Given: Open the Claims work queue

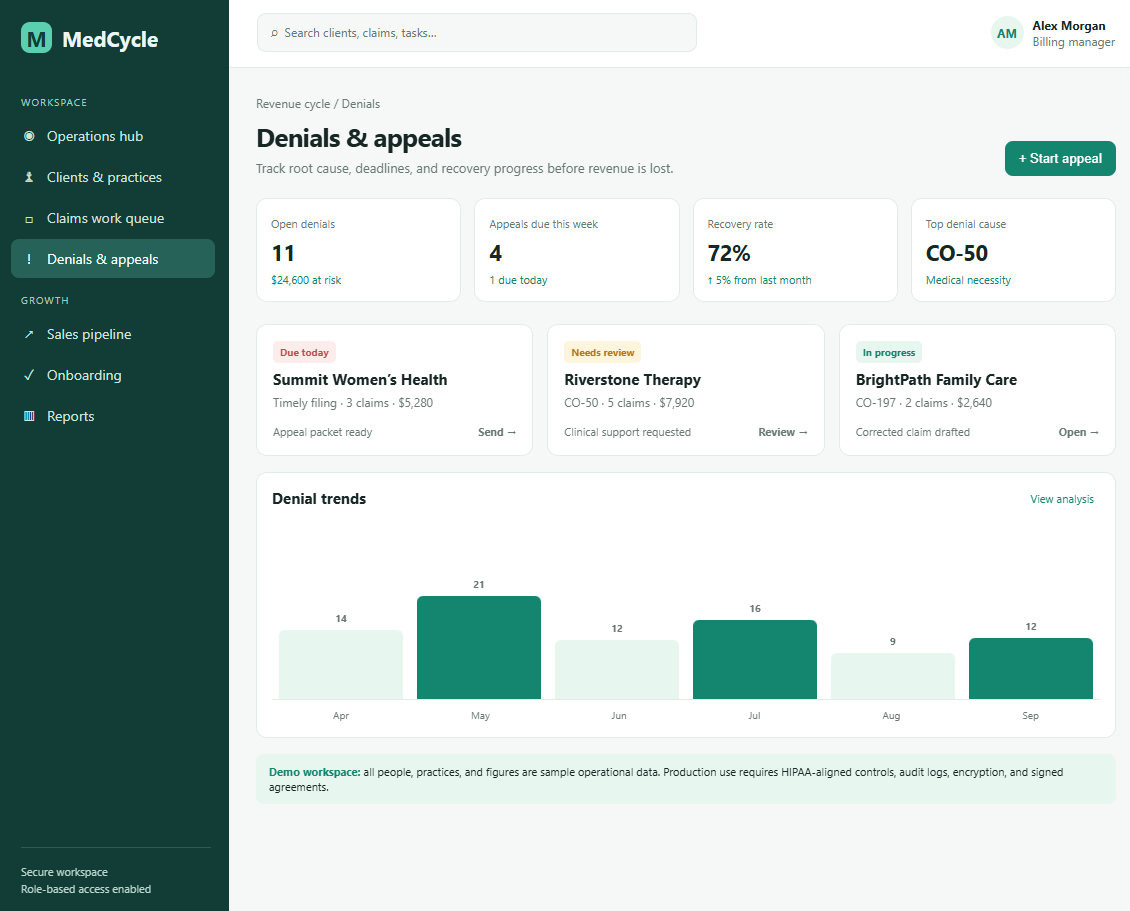Looking at the screenshot, I should (x=113, y=218).
